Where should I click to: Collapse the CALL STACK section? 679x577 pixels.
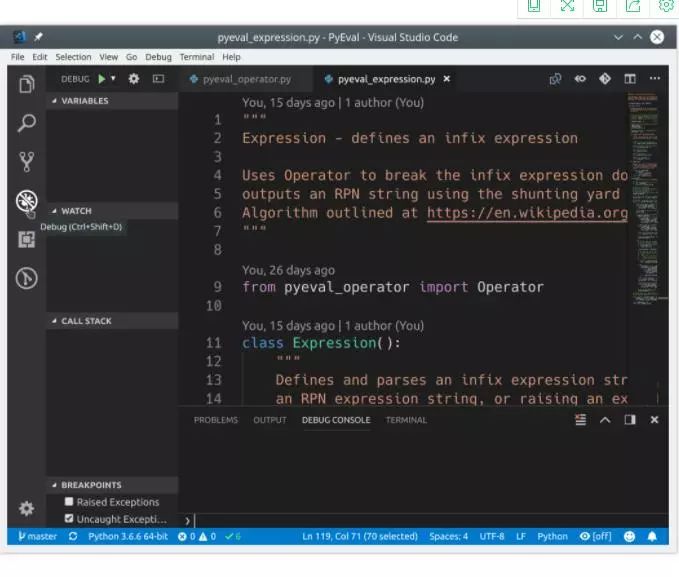coord(112,321)
